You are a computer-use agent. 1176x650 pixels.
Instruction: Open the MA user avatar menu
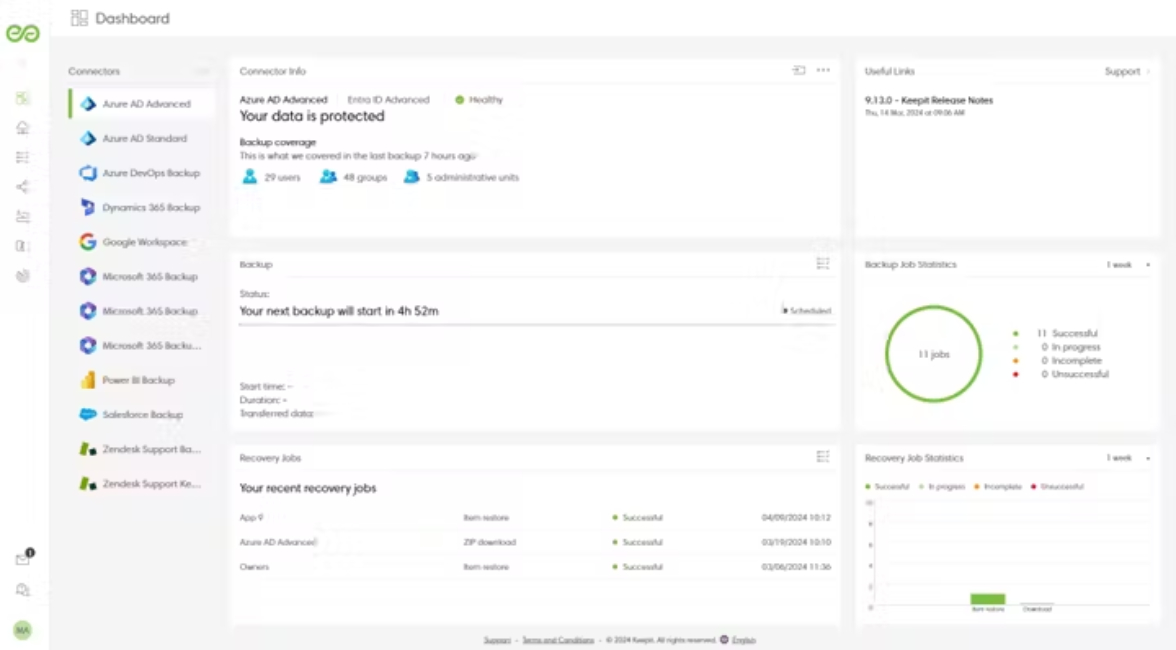coord(22,631)
